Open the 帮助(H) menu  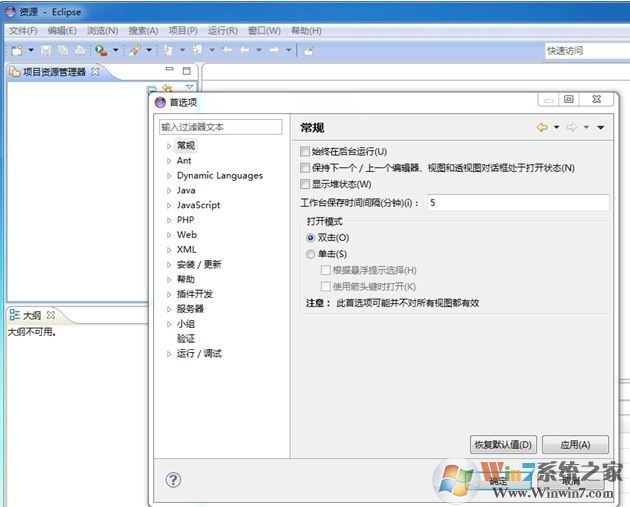click(x=306, y=31)
